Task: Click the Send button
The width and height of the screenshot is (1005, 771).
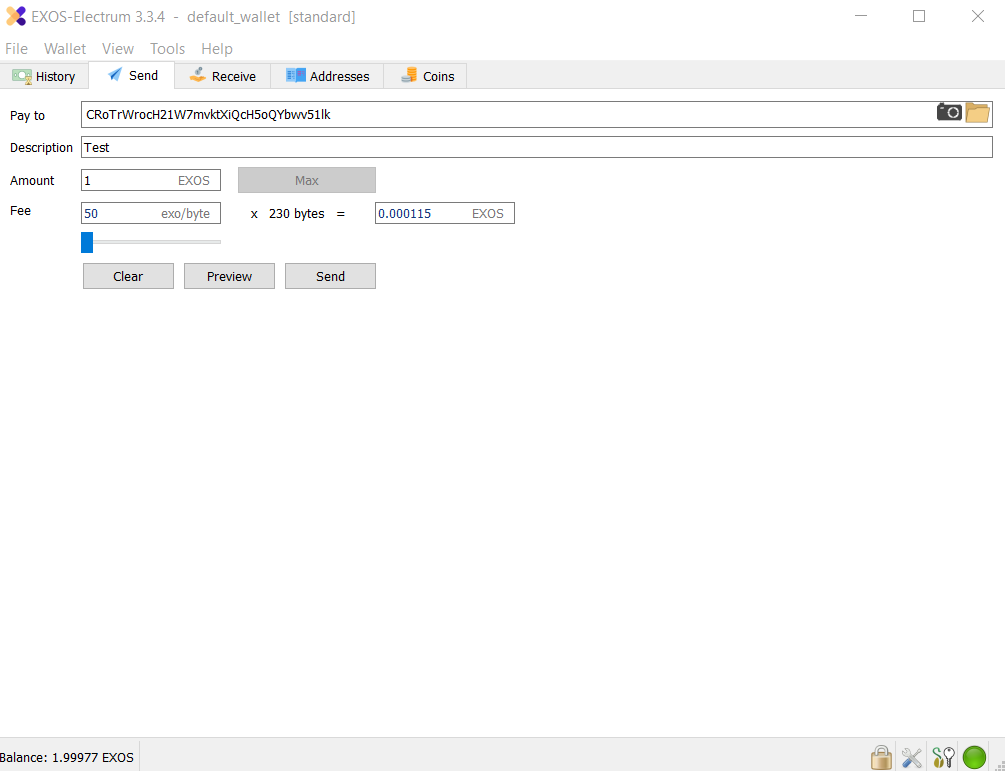Action: coord(330,276)
